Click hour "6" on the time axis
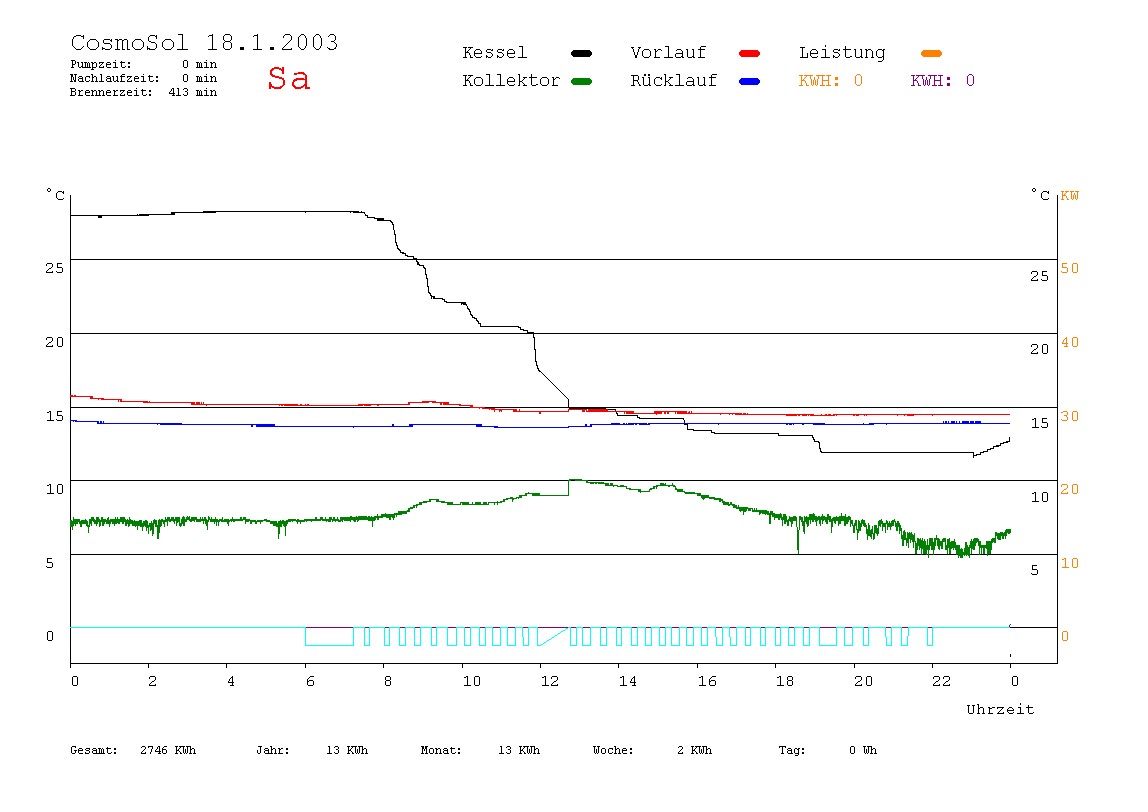Screen dimensions: 1148x812 tap(310, 681)
